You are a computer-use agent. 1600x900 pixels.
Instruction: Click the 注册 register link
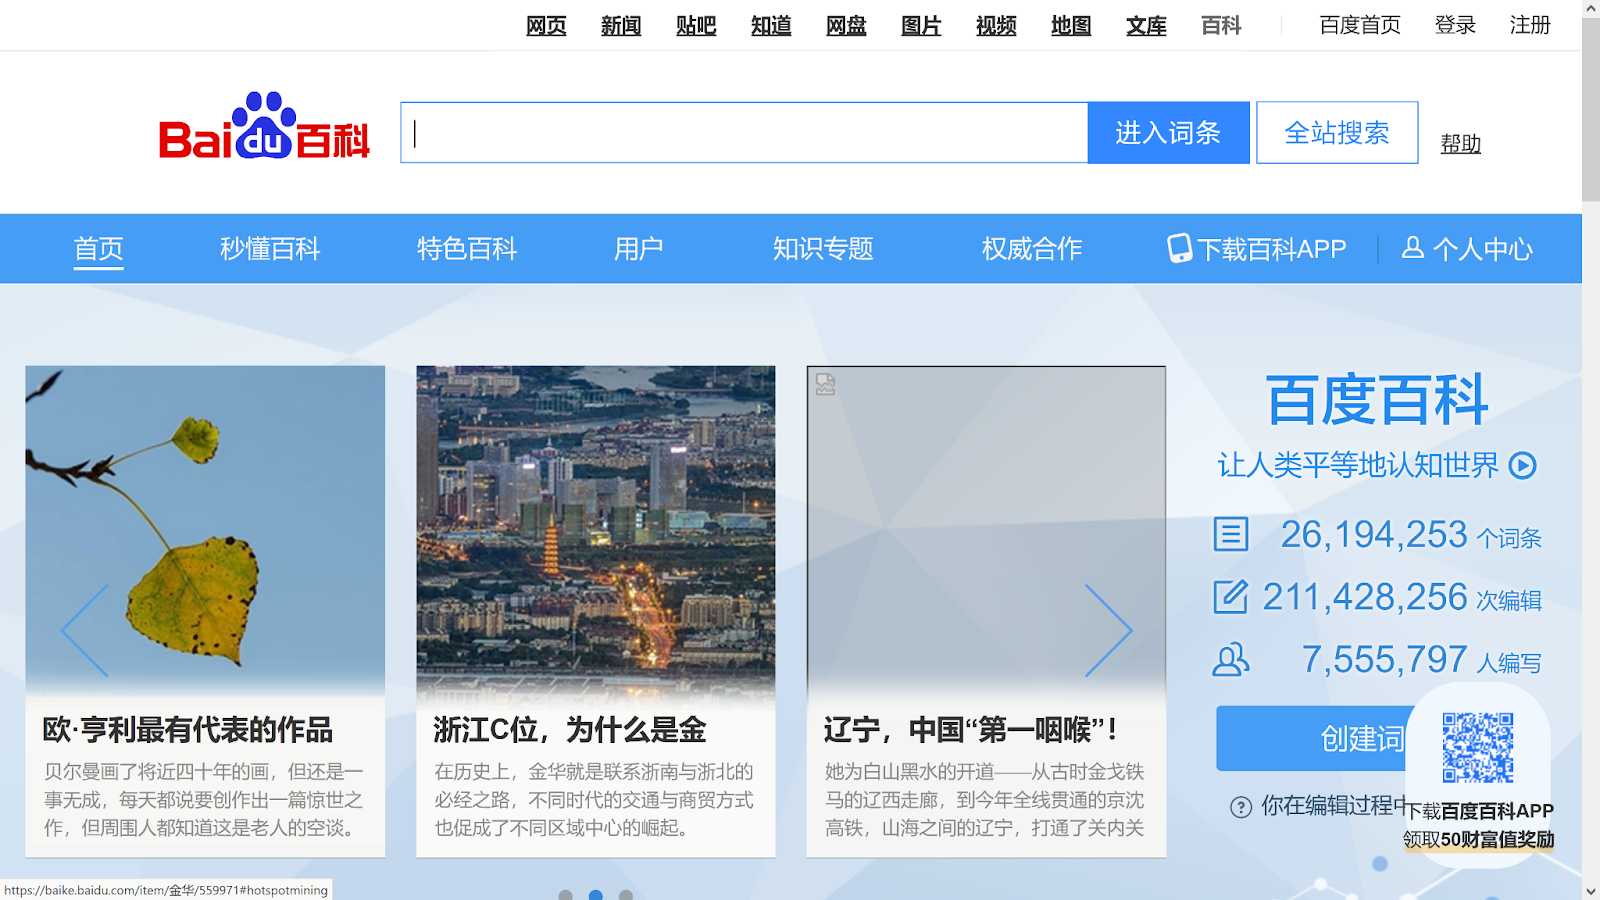click(1530, 25)
